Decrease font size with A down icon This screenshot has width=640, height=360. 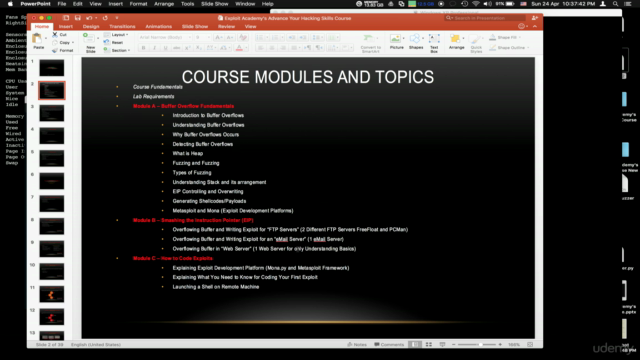coord(230,37)
